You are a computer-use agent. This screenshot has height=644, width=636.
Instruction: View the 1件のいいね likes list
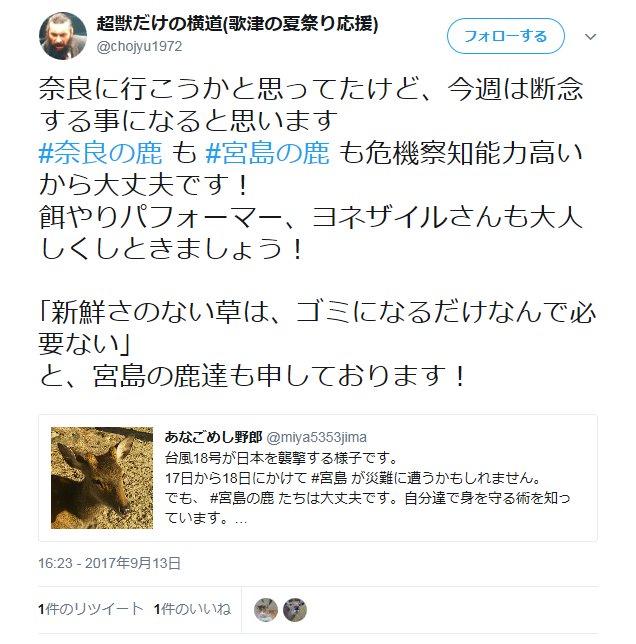pos(192,609)
